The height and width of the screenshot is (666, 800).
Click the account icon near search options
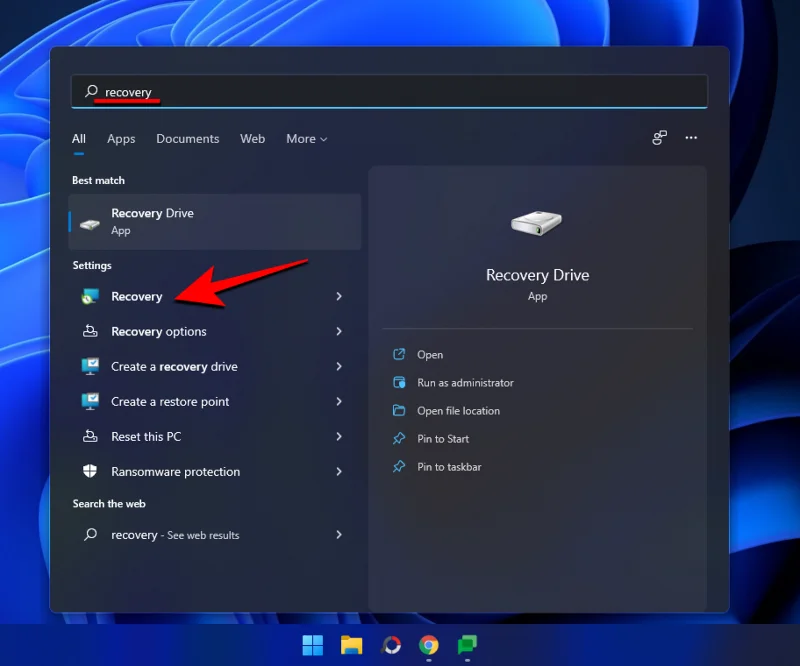pos(659,138)
